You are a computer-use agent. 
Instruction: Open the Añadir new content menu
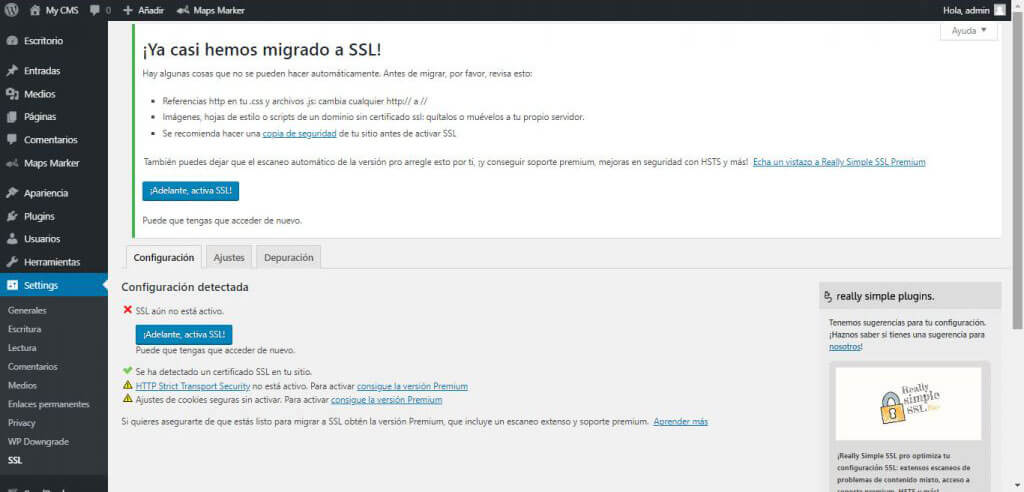pos(144,10)
